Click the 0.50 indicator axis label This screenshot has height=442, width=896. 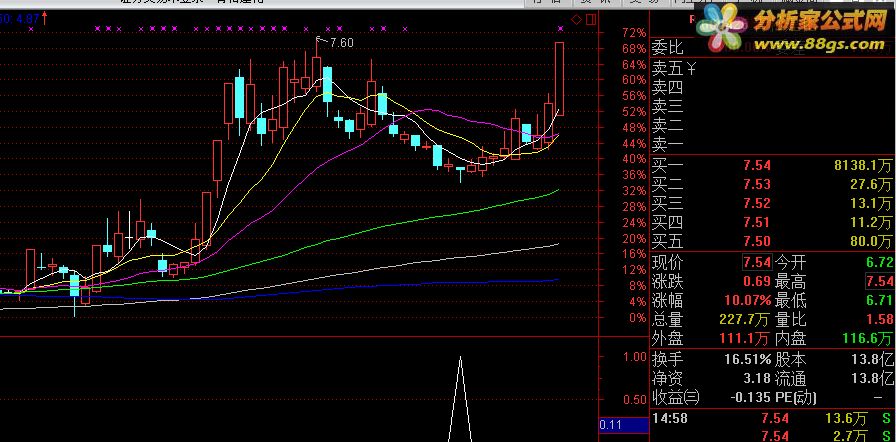click(x=635, y=399)
